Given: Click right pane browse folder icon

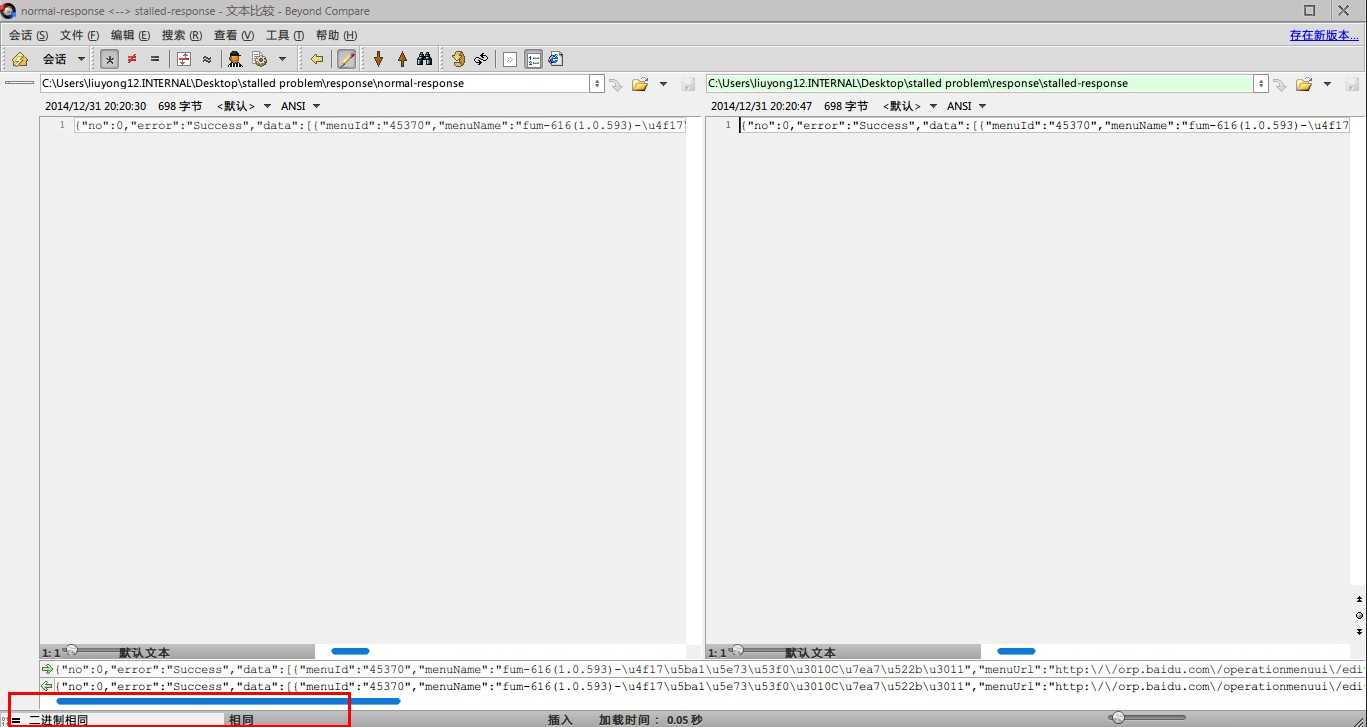Looking at the screenshot, I should (1304, 84).
